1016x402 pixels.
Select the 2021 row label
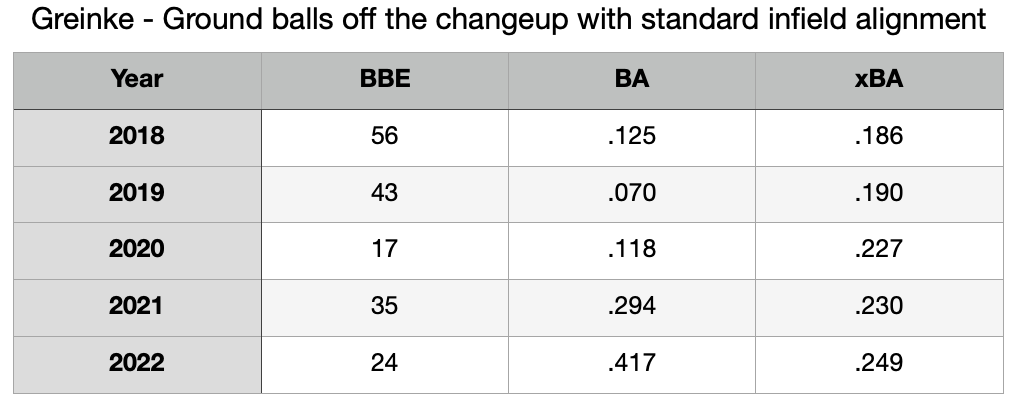(137, 307)
